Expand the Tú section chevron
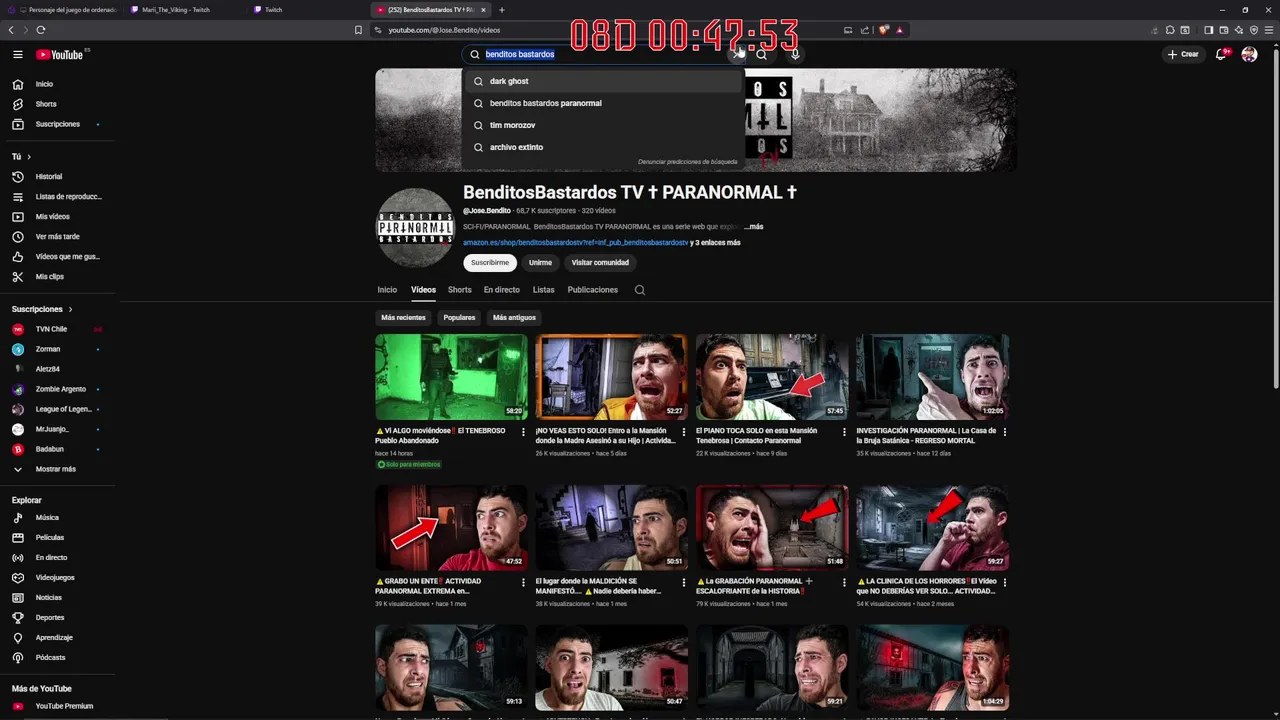Image resolution: width=1280 pixels, height=720 pixels. [x=29, y=157]
